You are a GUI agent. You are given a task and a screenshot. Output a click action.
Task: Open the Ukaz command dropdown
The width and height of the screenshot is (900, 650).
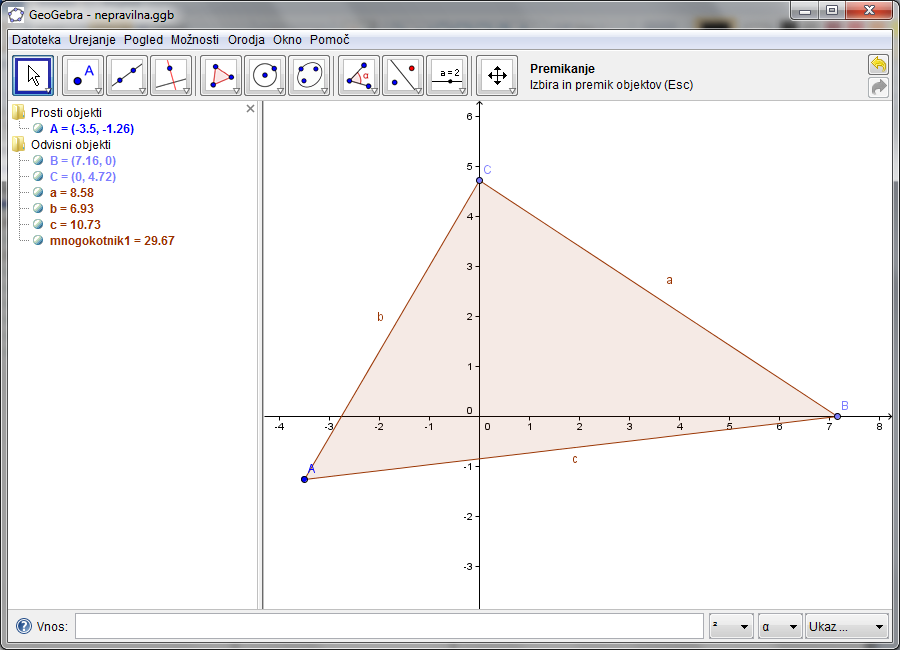tap(847, 627)
